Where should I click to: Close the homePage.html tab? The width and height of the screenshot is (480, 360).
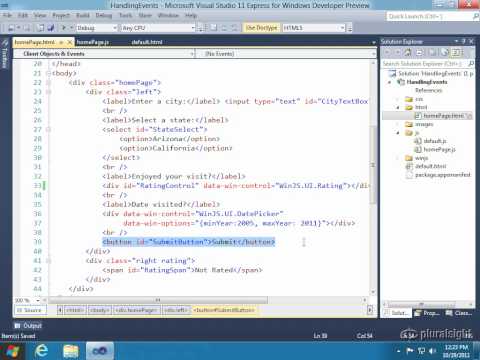click(69, 42)
